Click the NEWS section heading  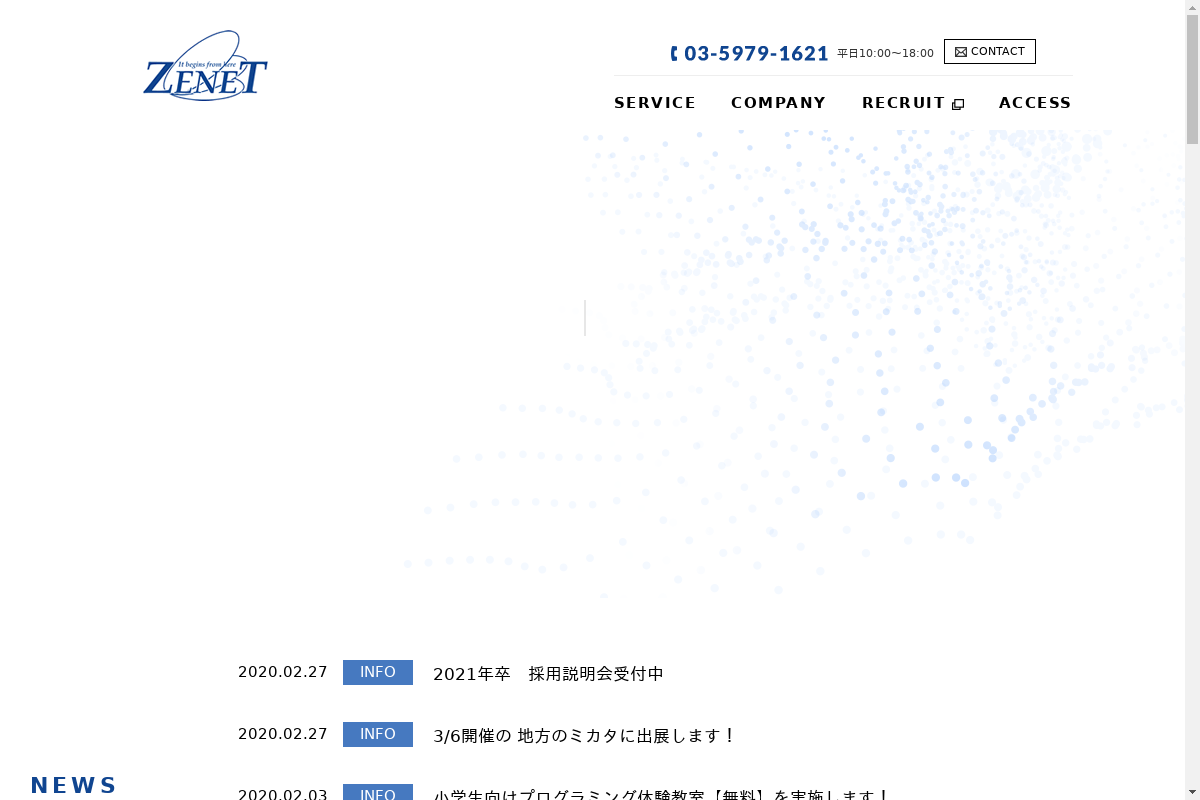click(74, 786)
